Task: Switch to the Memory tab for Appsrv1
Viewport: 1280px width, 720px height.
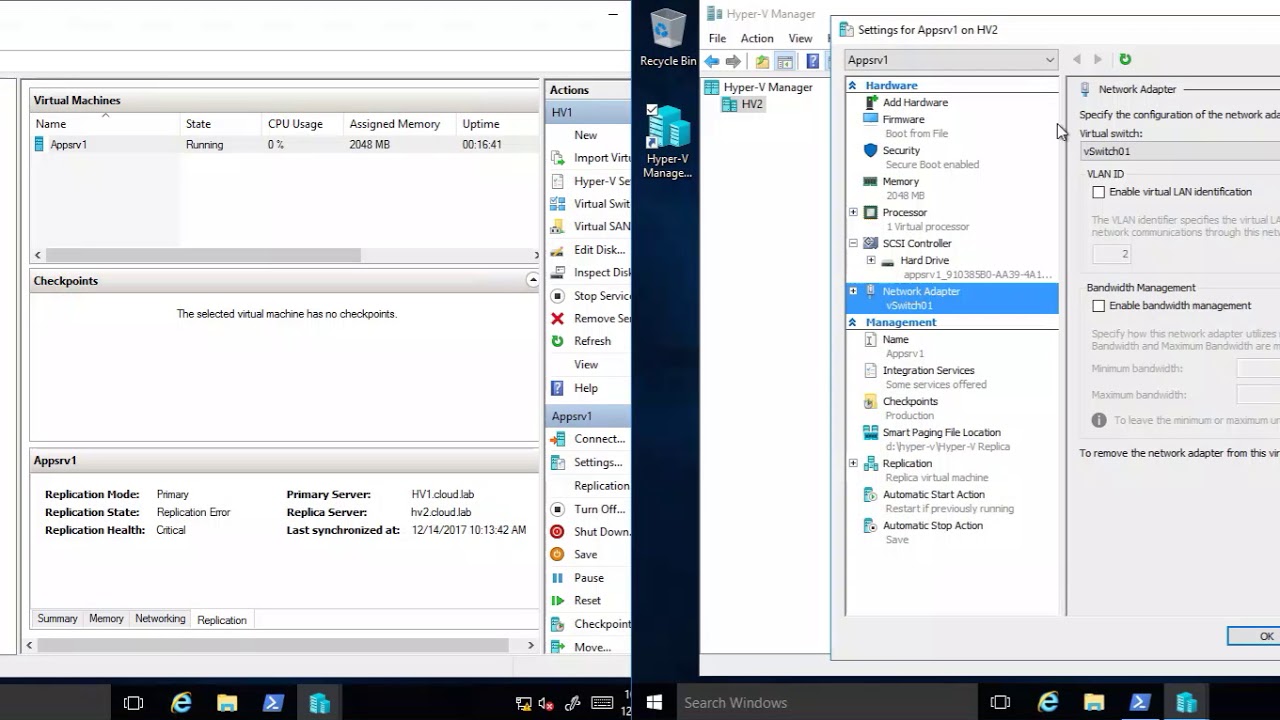Action: pos(106,619)
